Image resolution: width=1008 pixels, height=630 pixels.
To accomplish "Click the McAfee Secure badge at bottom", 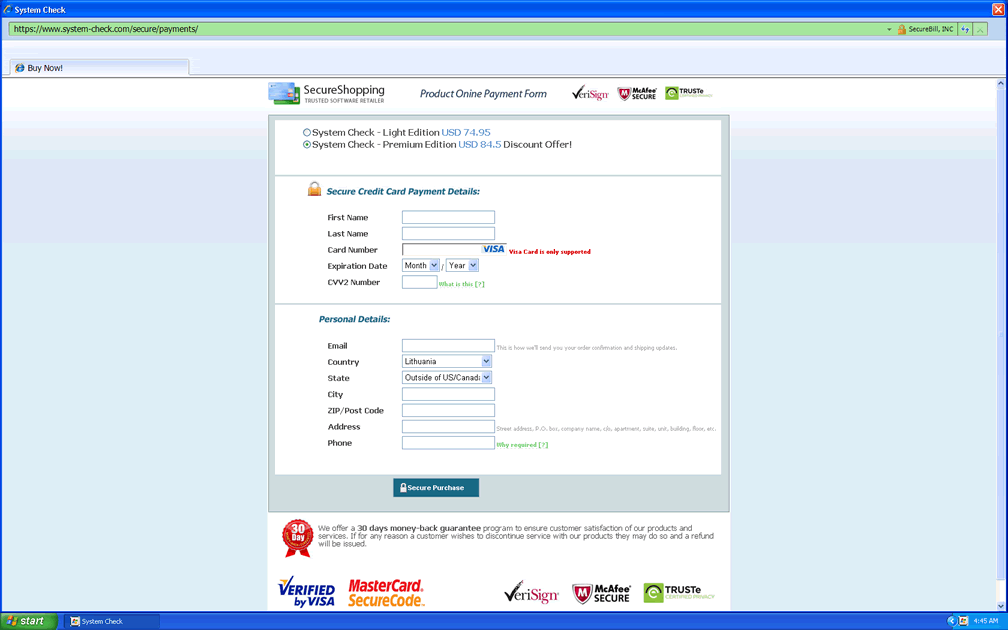I will [x=601, y=593].
